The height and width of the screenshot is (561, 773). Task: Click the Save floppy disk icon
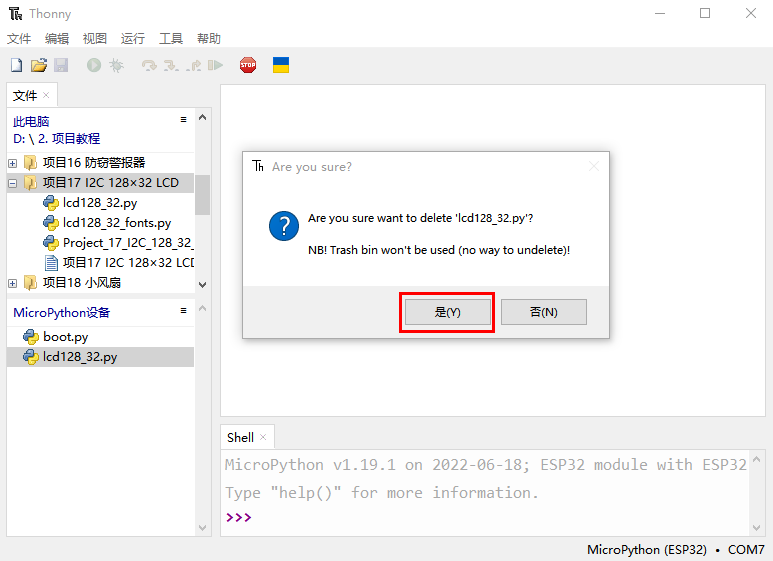point(61,65)
